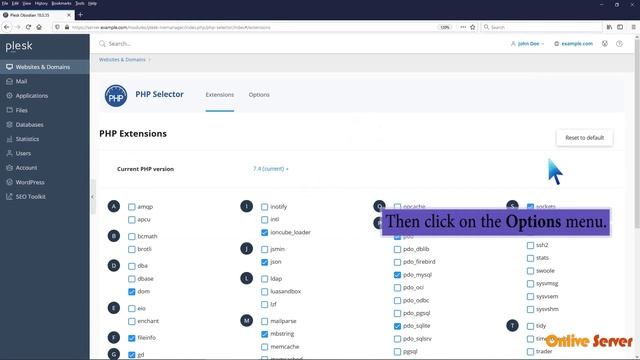
Task: Click the browser back arrow
Action: coord(7,27)
